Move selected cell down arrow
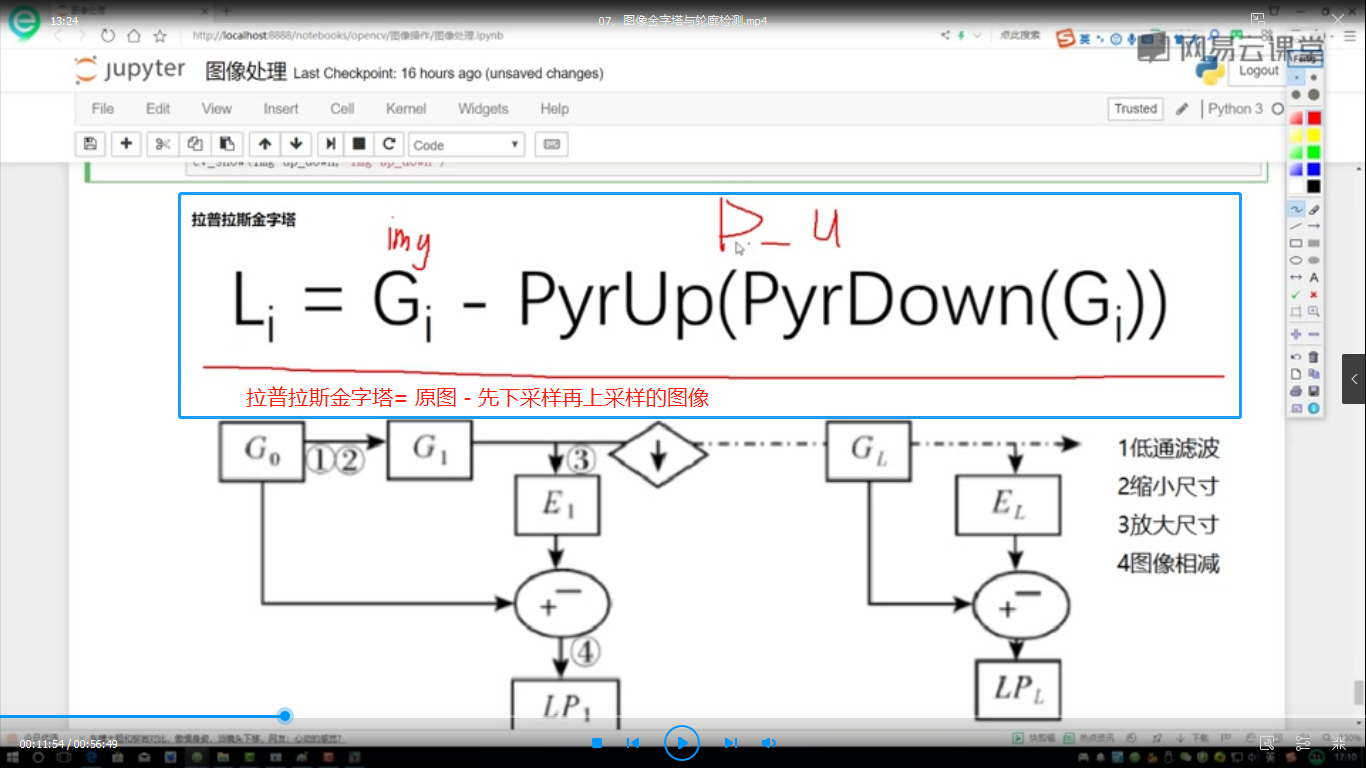The height and width of the screenshot is (768, 1366). (296, 144)
